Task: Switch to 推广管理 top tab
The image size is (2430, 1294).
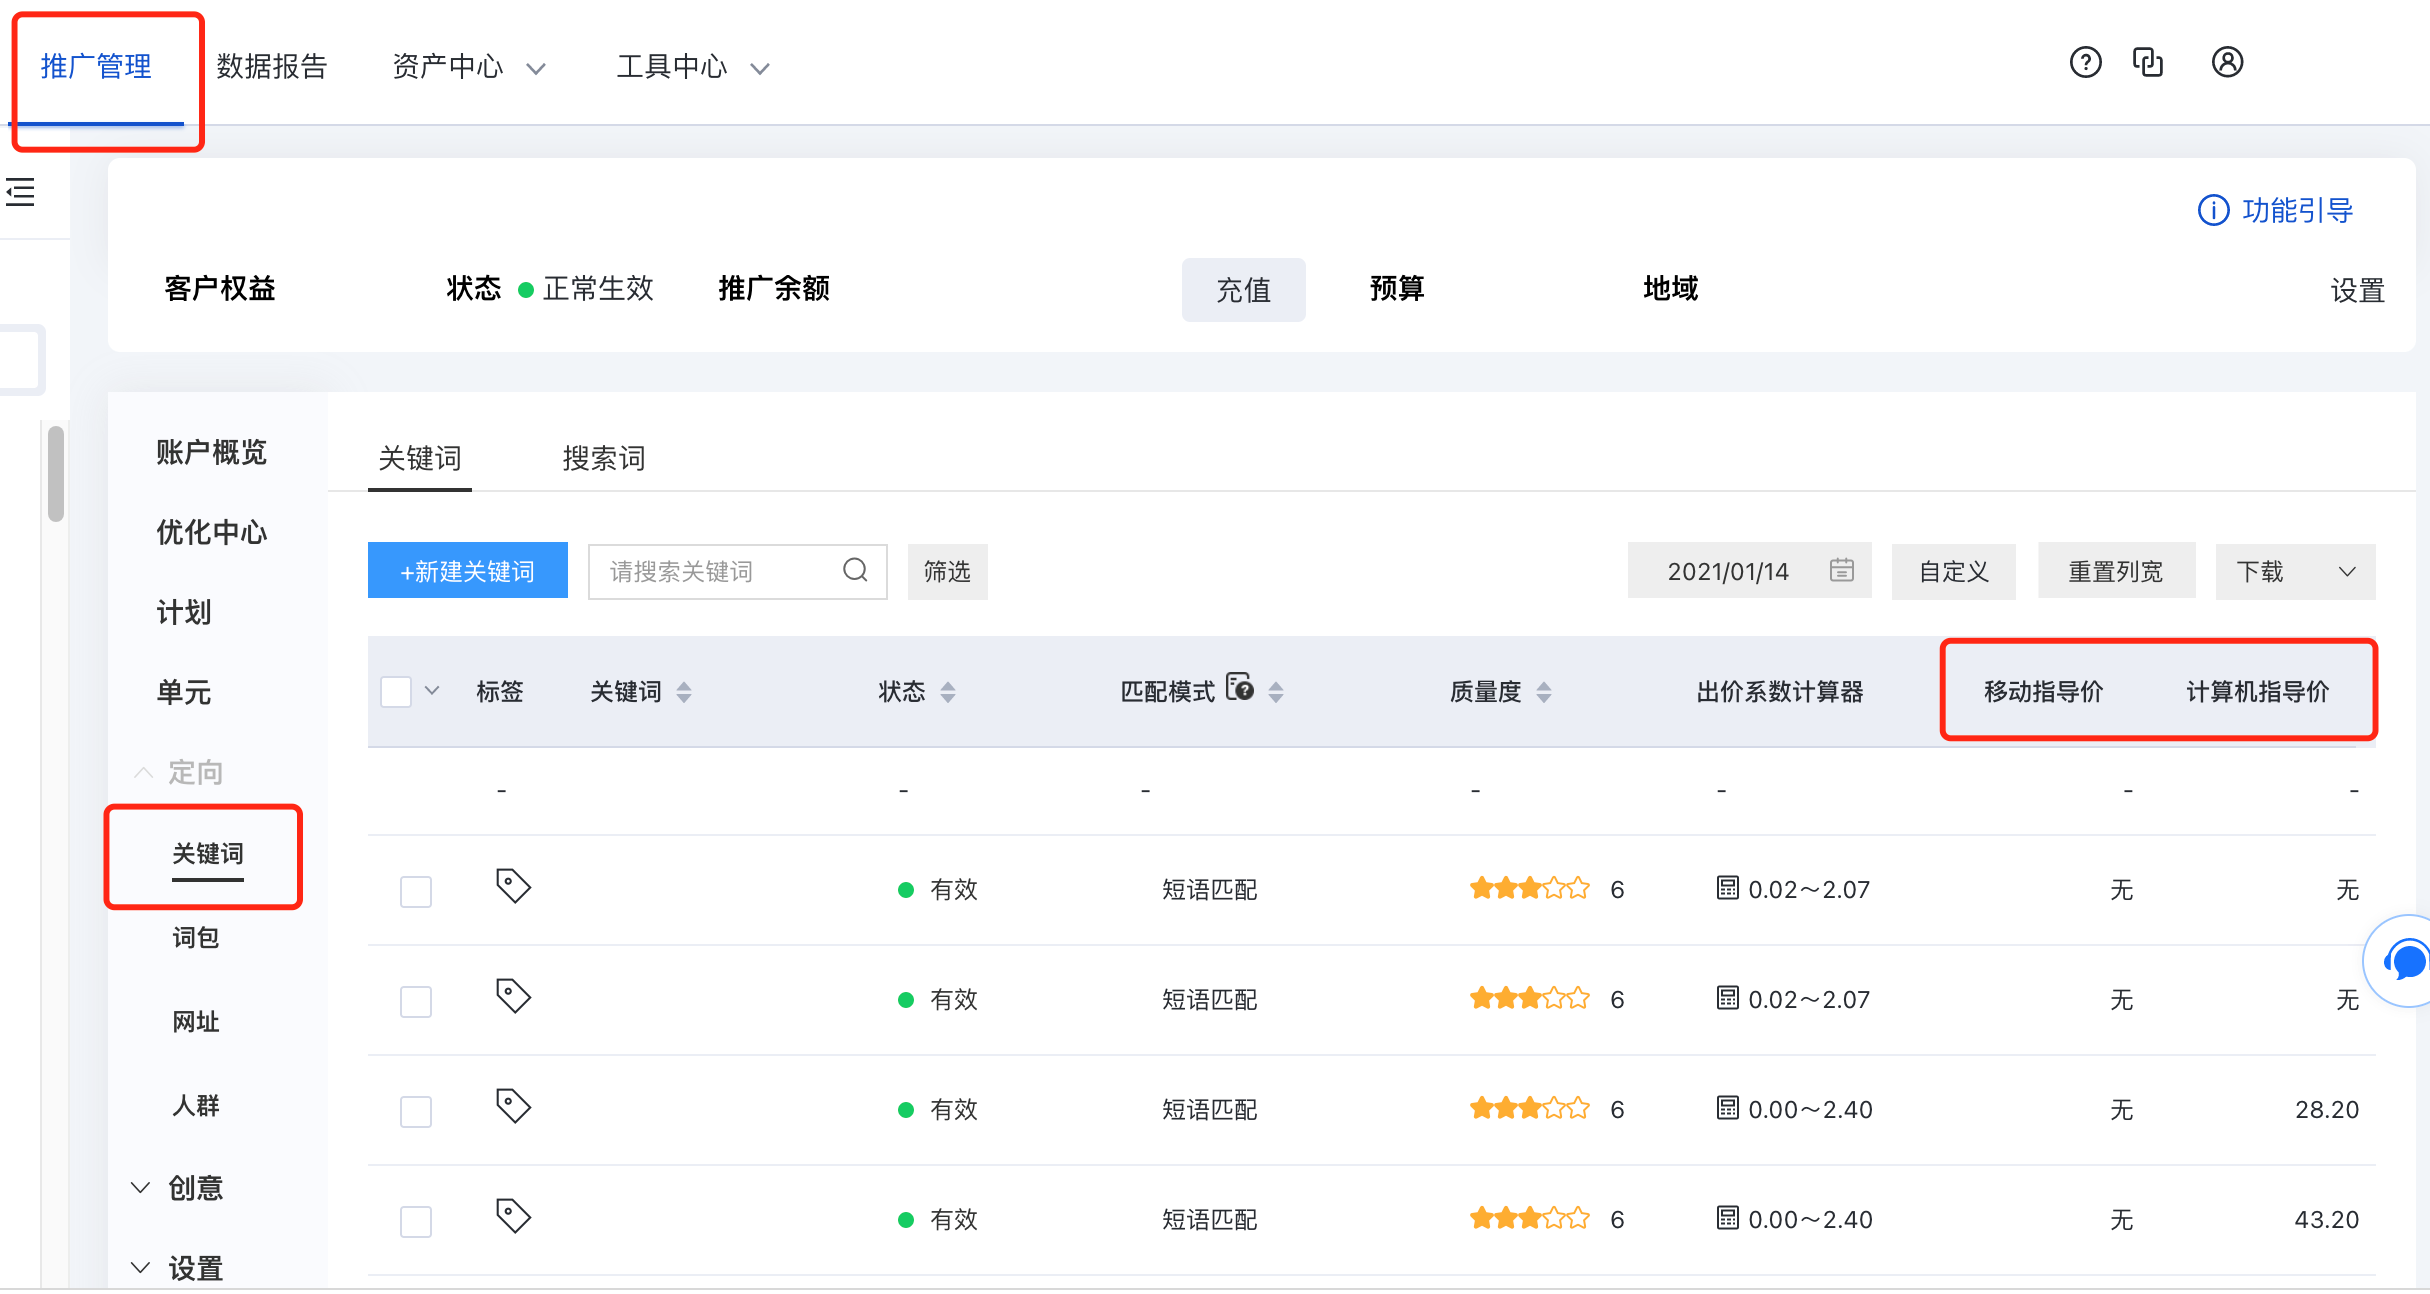Action: tap(96, 67)
